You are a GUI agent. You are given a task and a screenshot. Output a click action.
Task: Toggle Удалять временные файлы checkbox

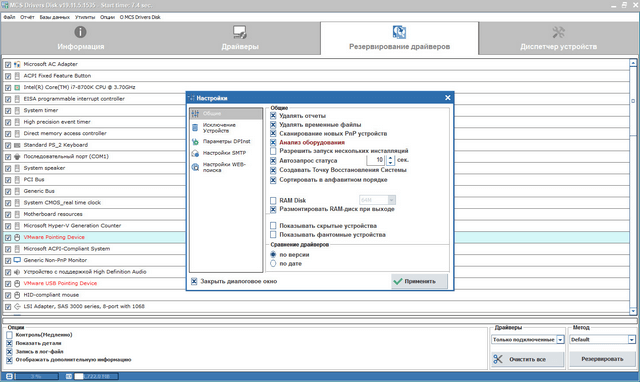coord(273,124)
